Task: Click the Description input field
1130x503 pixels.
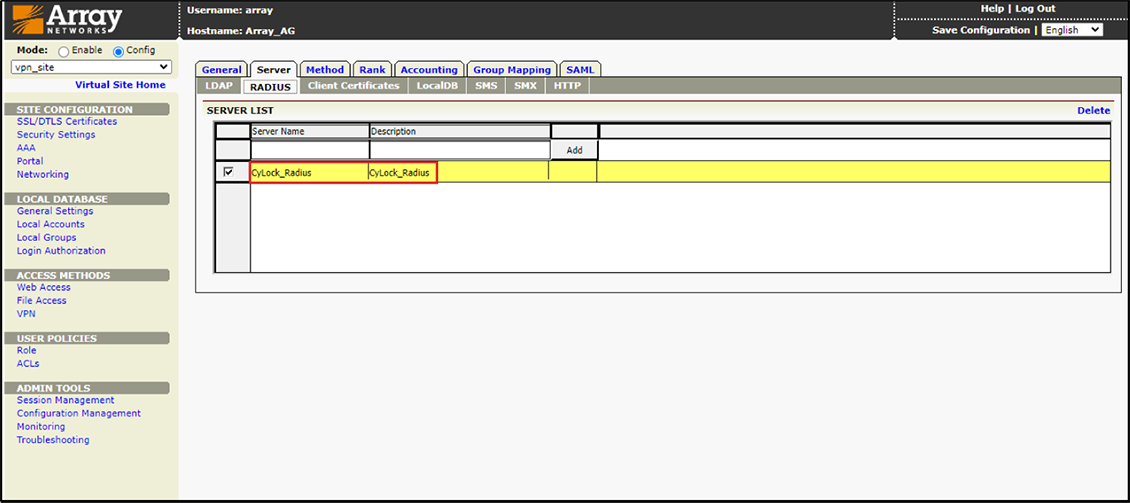Action: (x=459, y=150)
